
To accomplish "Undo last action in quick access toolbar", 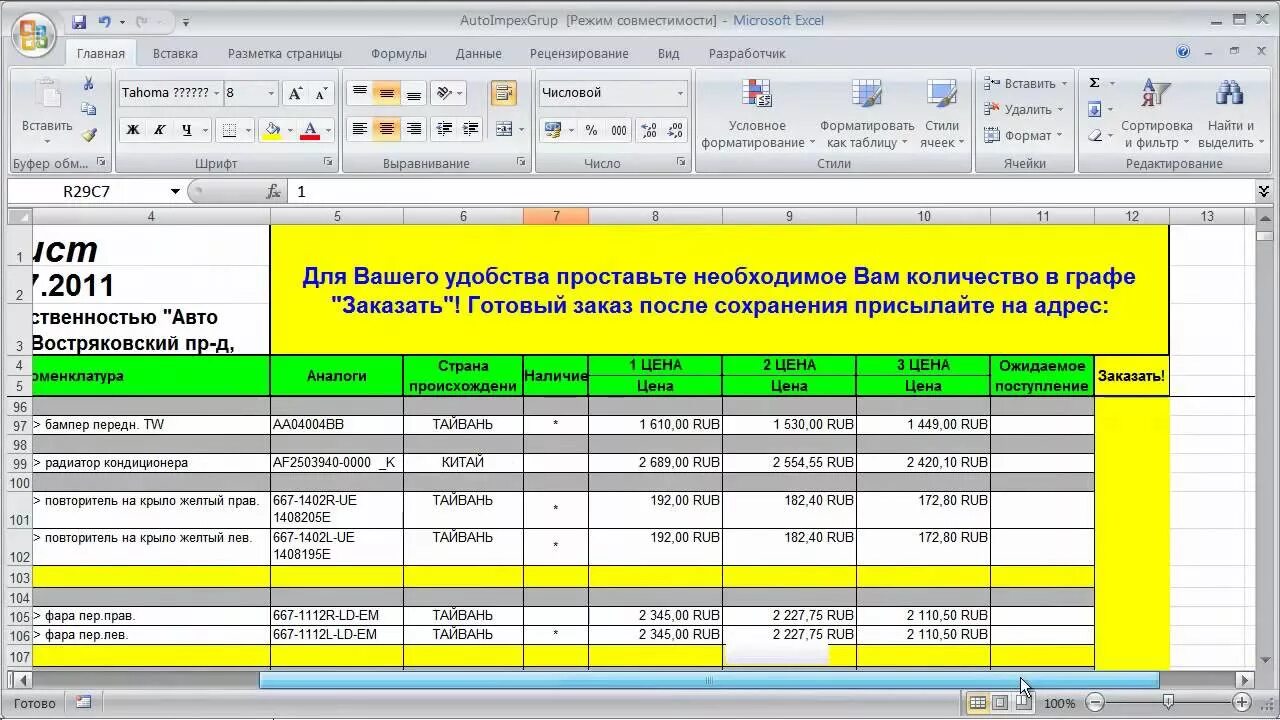I will coord(105,21).
